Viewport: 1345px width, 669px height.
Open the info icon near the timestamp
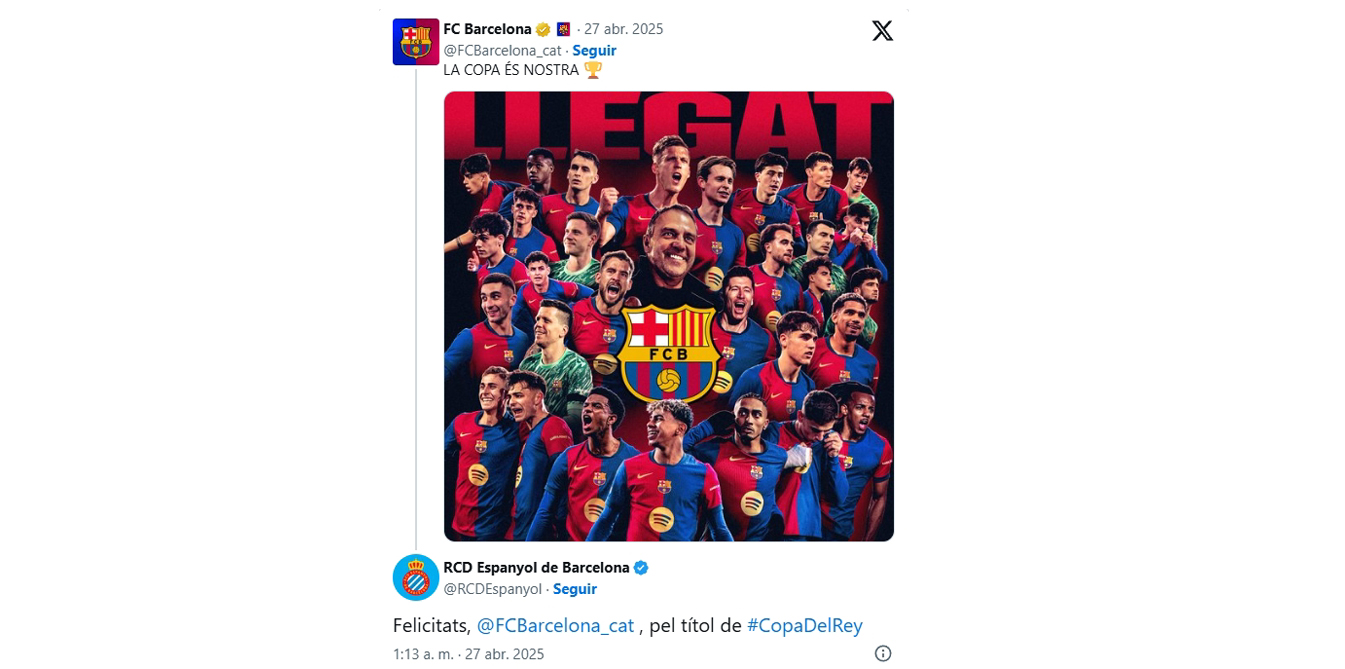pyautogui.click(x=881, y=652)
